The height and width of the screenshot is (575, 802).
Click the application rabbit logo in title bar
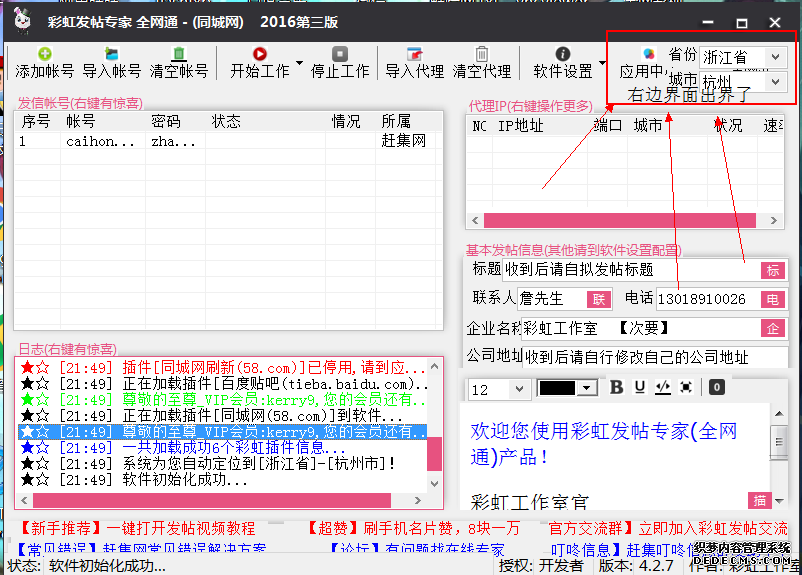coord(22,21)
